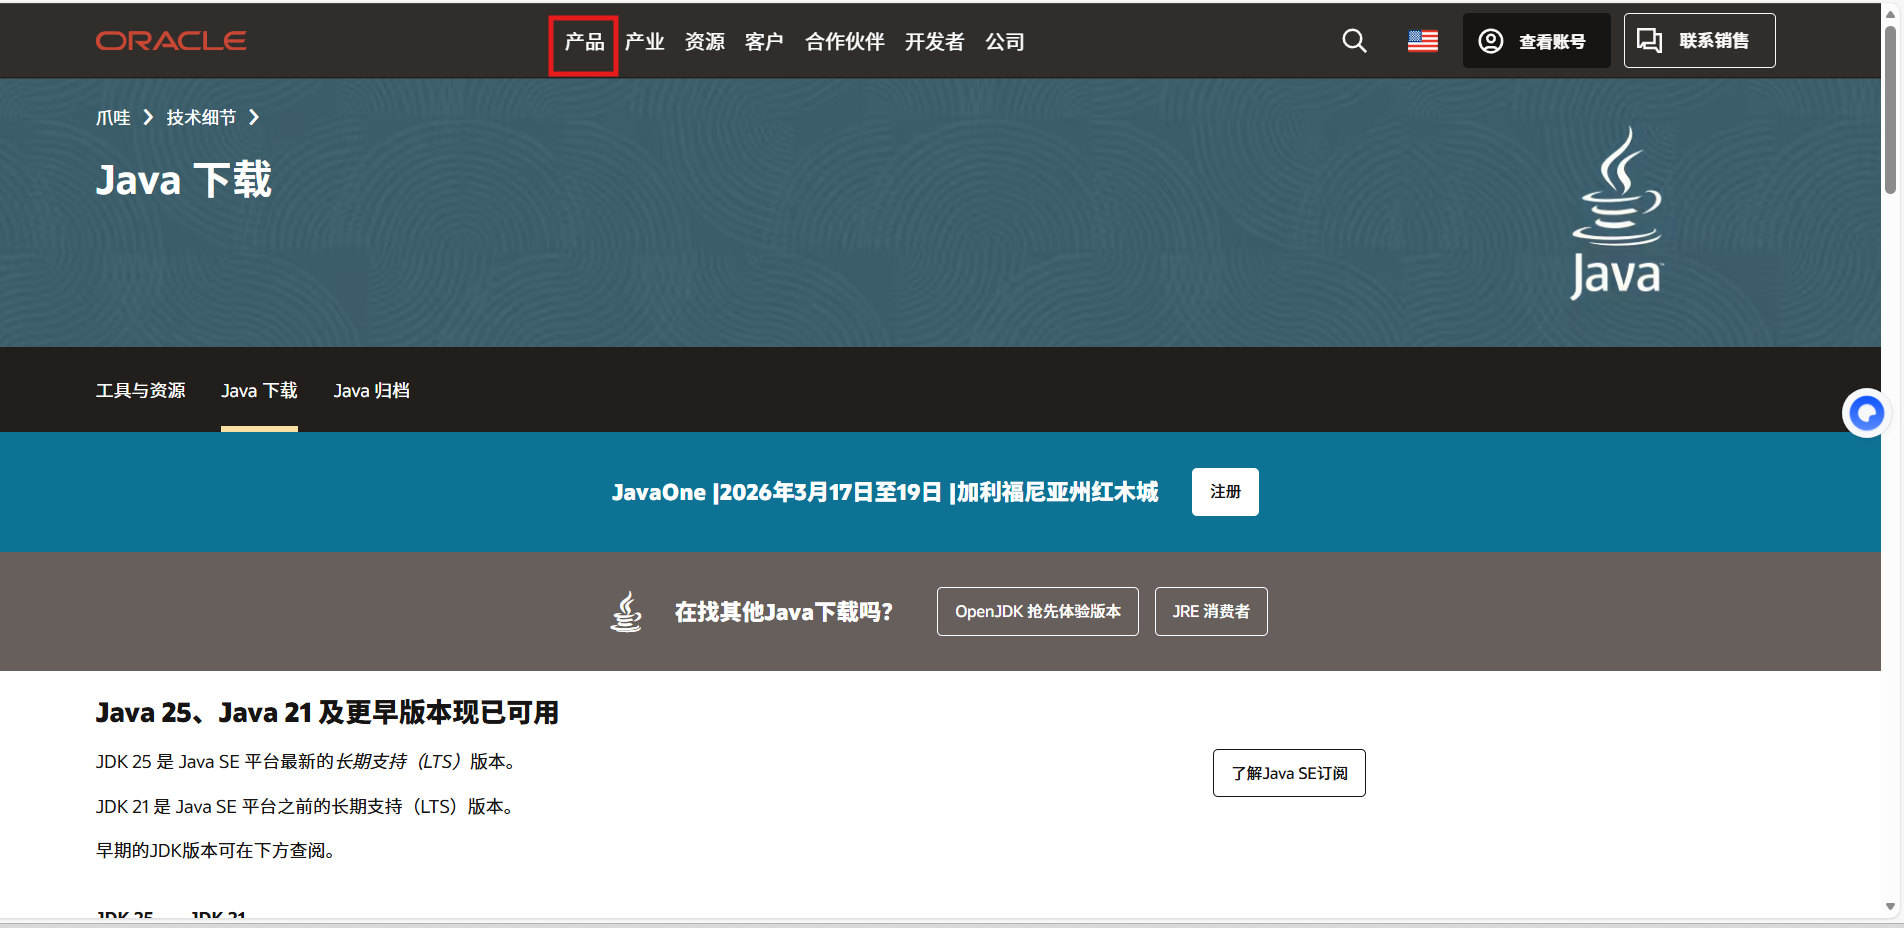The image size is (1904, 928).
Task: Click the 注册 button for JavaOne
Action: pos(1225,492)
